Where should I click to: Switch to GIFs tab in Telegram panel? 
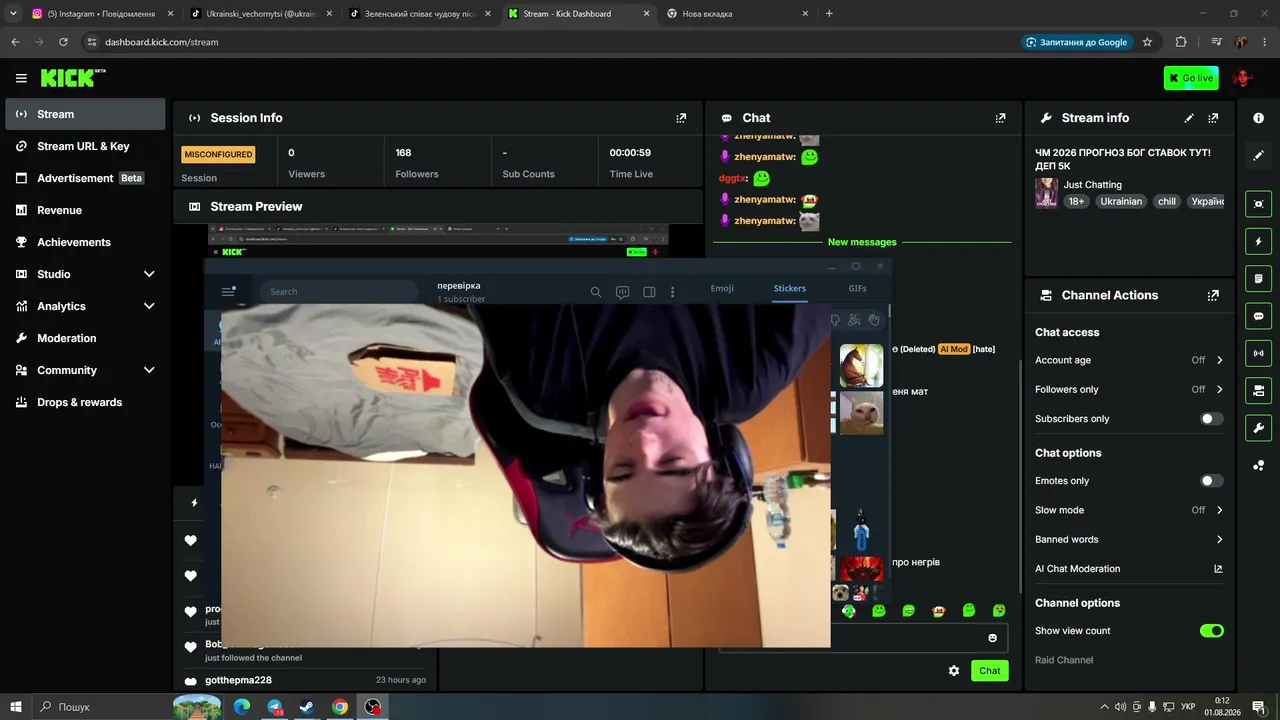pyautogui.click(x=857, y=288)
